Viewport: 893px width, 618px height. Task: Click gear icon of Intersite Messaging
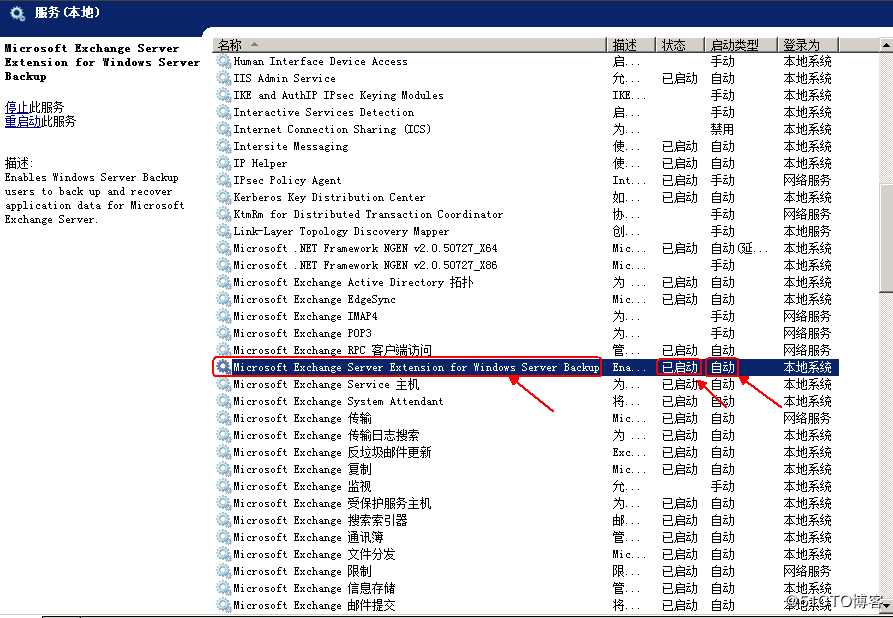pos(224,146)
